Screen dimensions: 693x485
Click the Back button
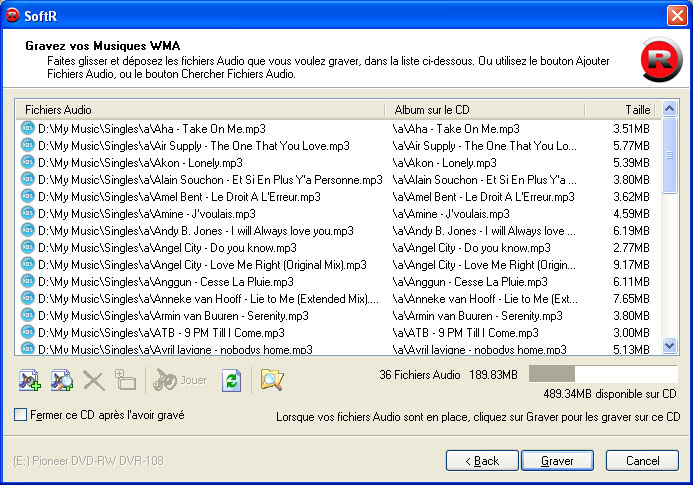pyautogui.click(x=482, y=461)
